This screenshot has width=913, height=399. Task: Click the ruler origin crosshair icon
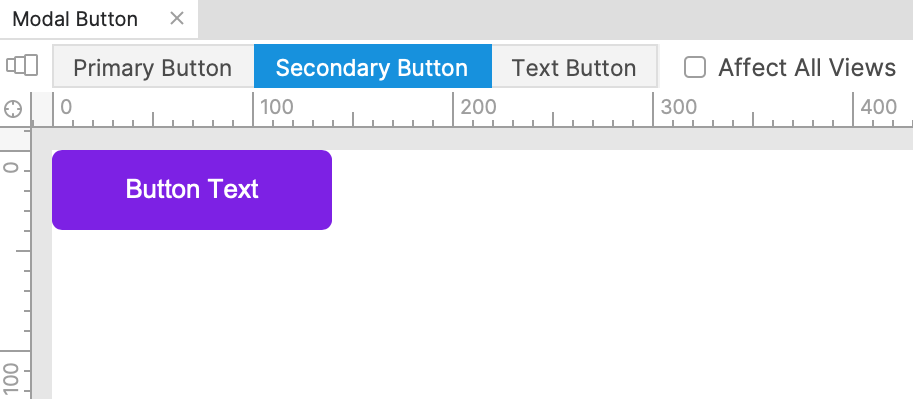(13, 109)
